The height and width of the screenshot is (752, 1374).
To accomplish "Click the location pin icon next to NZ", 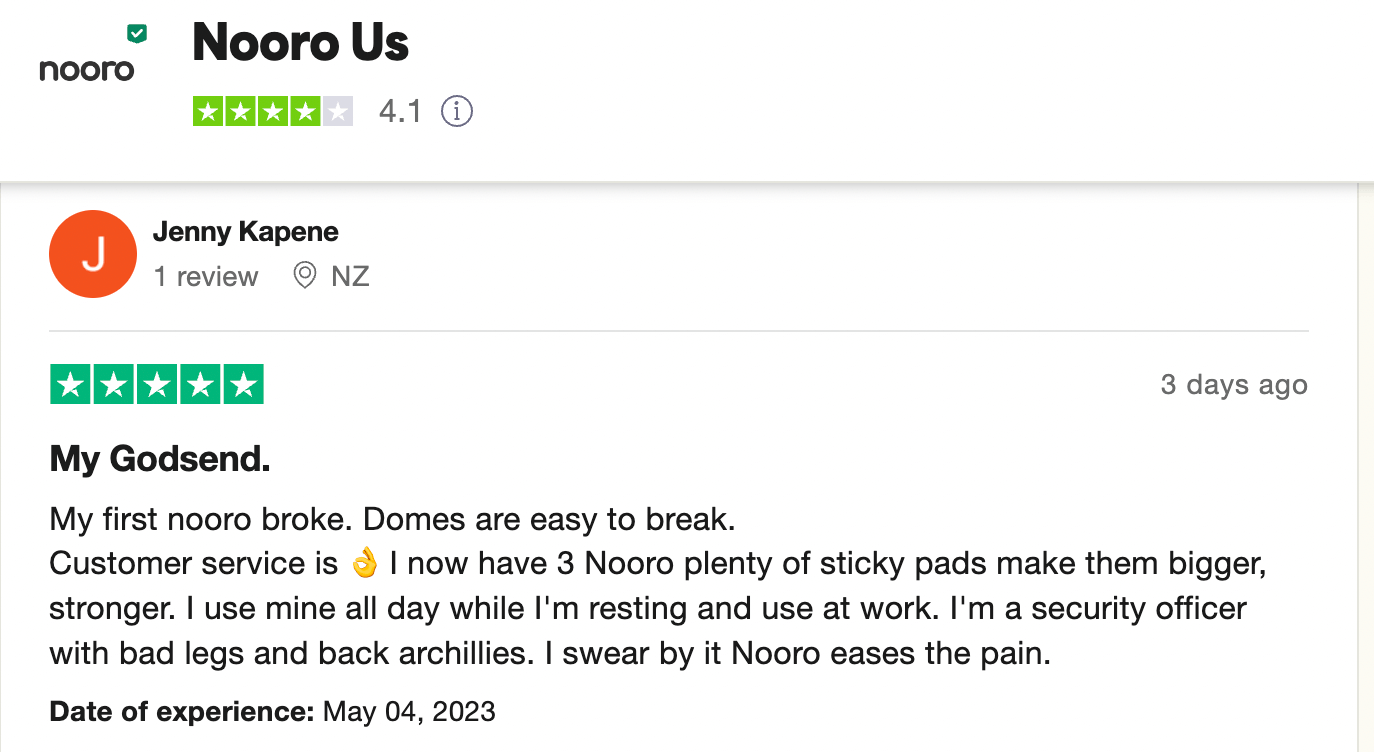I will click(x=305, y=275).
